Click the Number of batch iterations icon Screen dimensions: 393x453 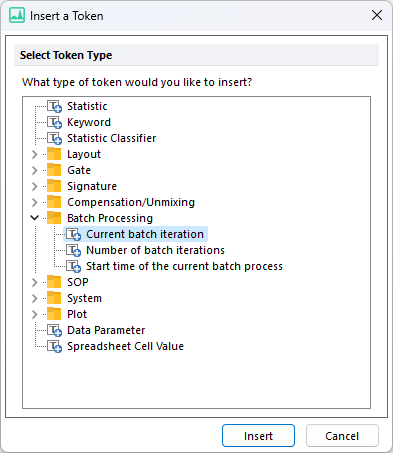click(x=73, y=250)
